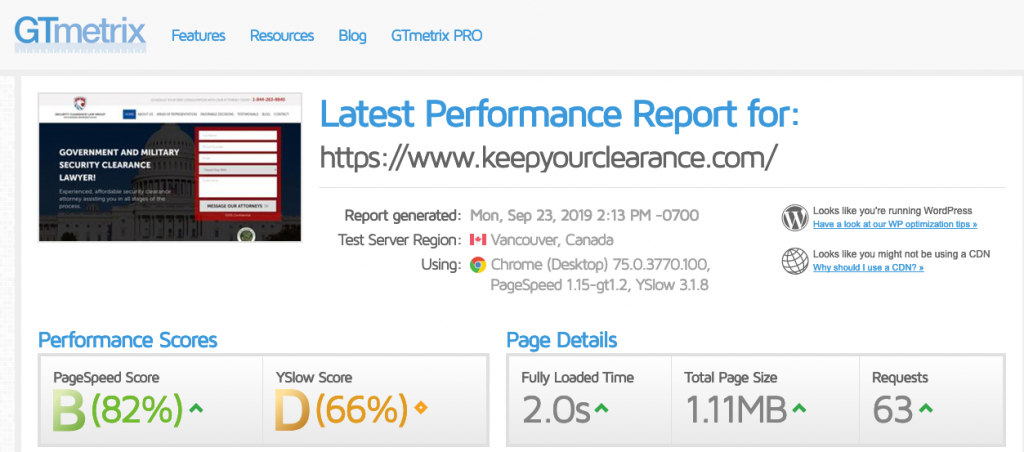Click the WordPress logo icon
Viewport: 1024px width, 452px height.
(795, 218)
